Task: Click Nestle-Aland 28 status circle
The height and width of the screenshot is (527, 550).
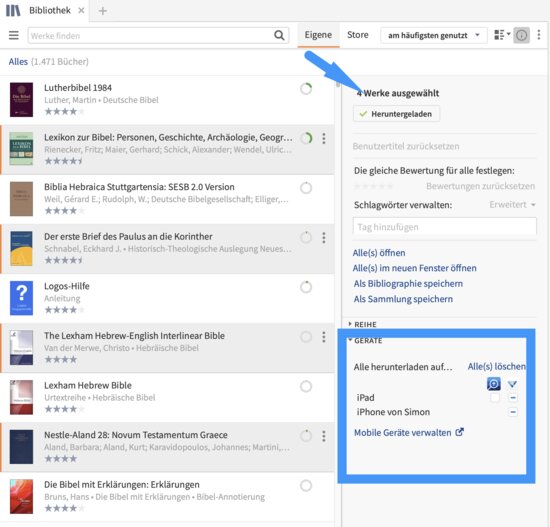Action: tap(306, 436)
